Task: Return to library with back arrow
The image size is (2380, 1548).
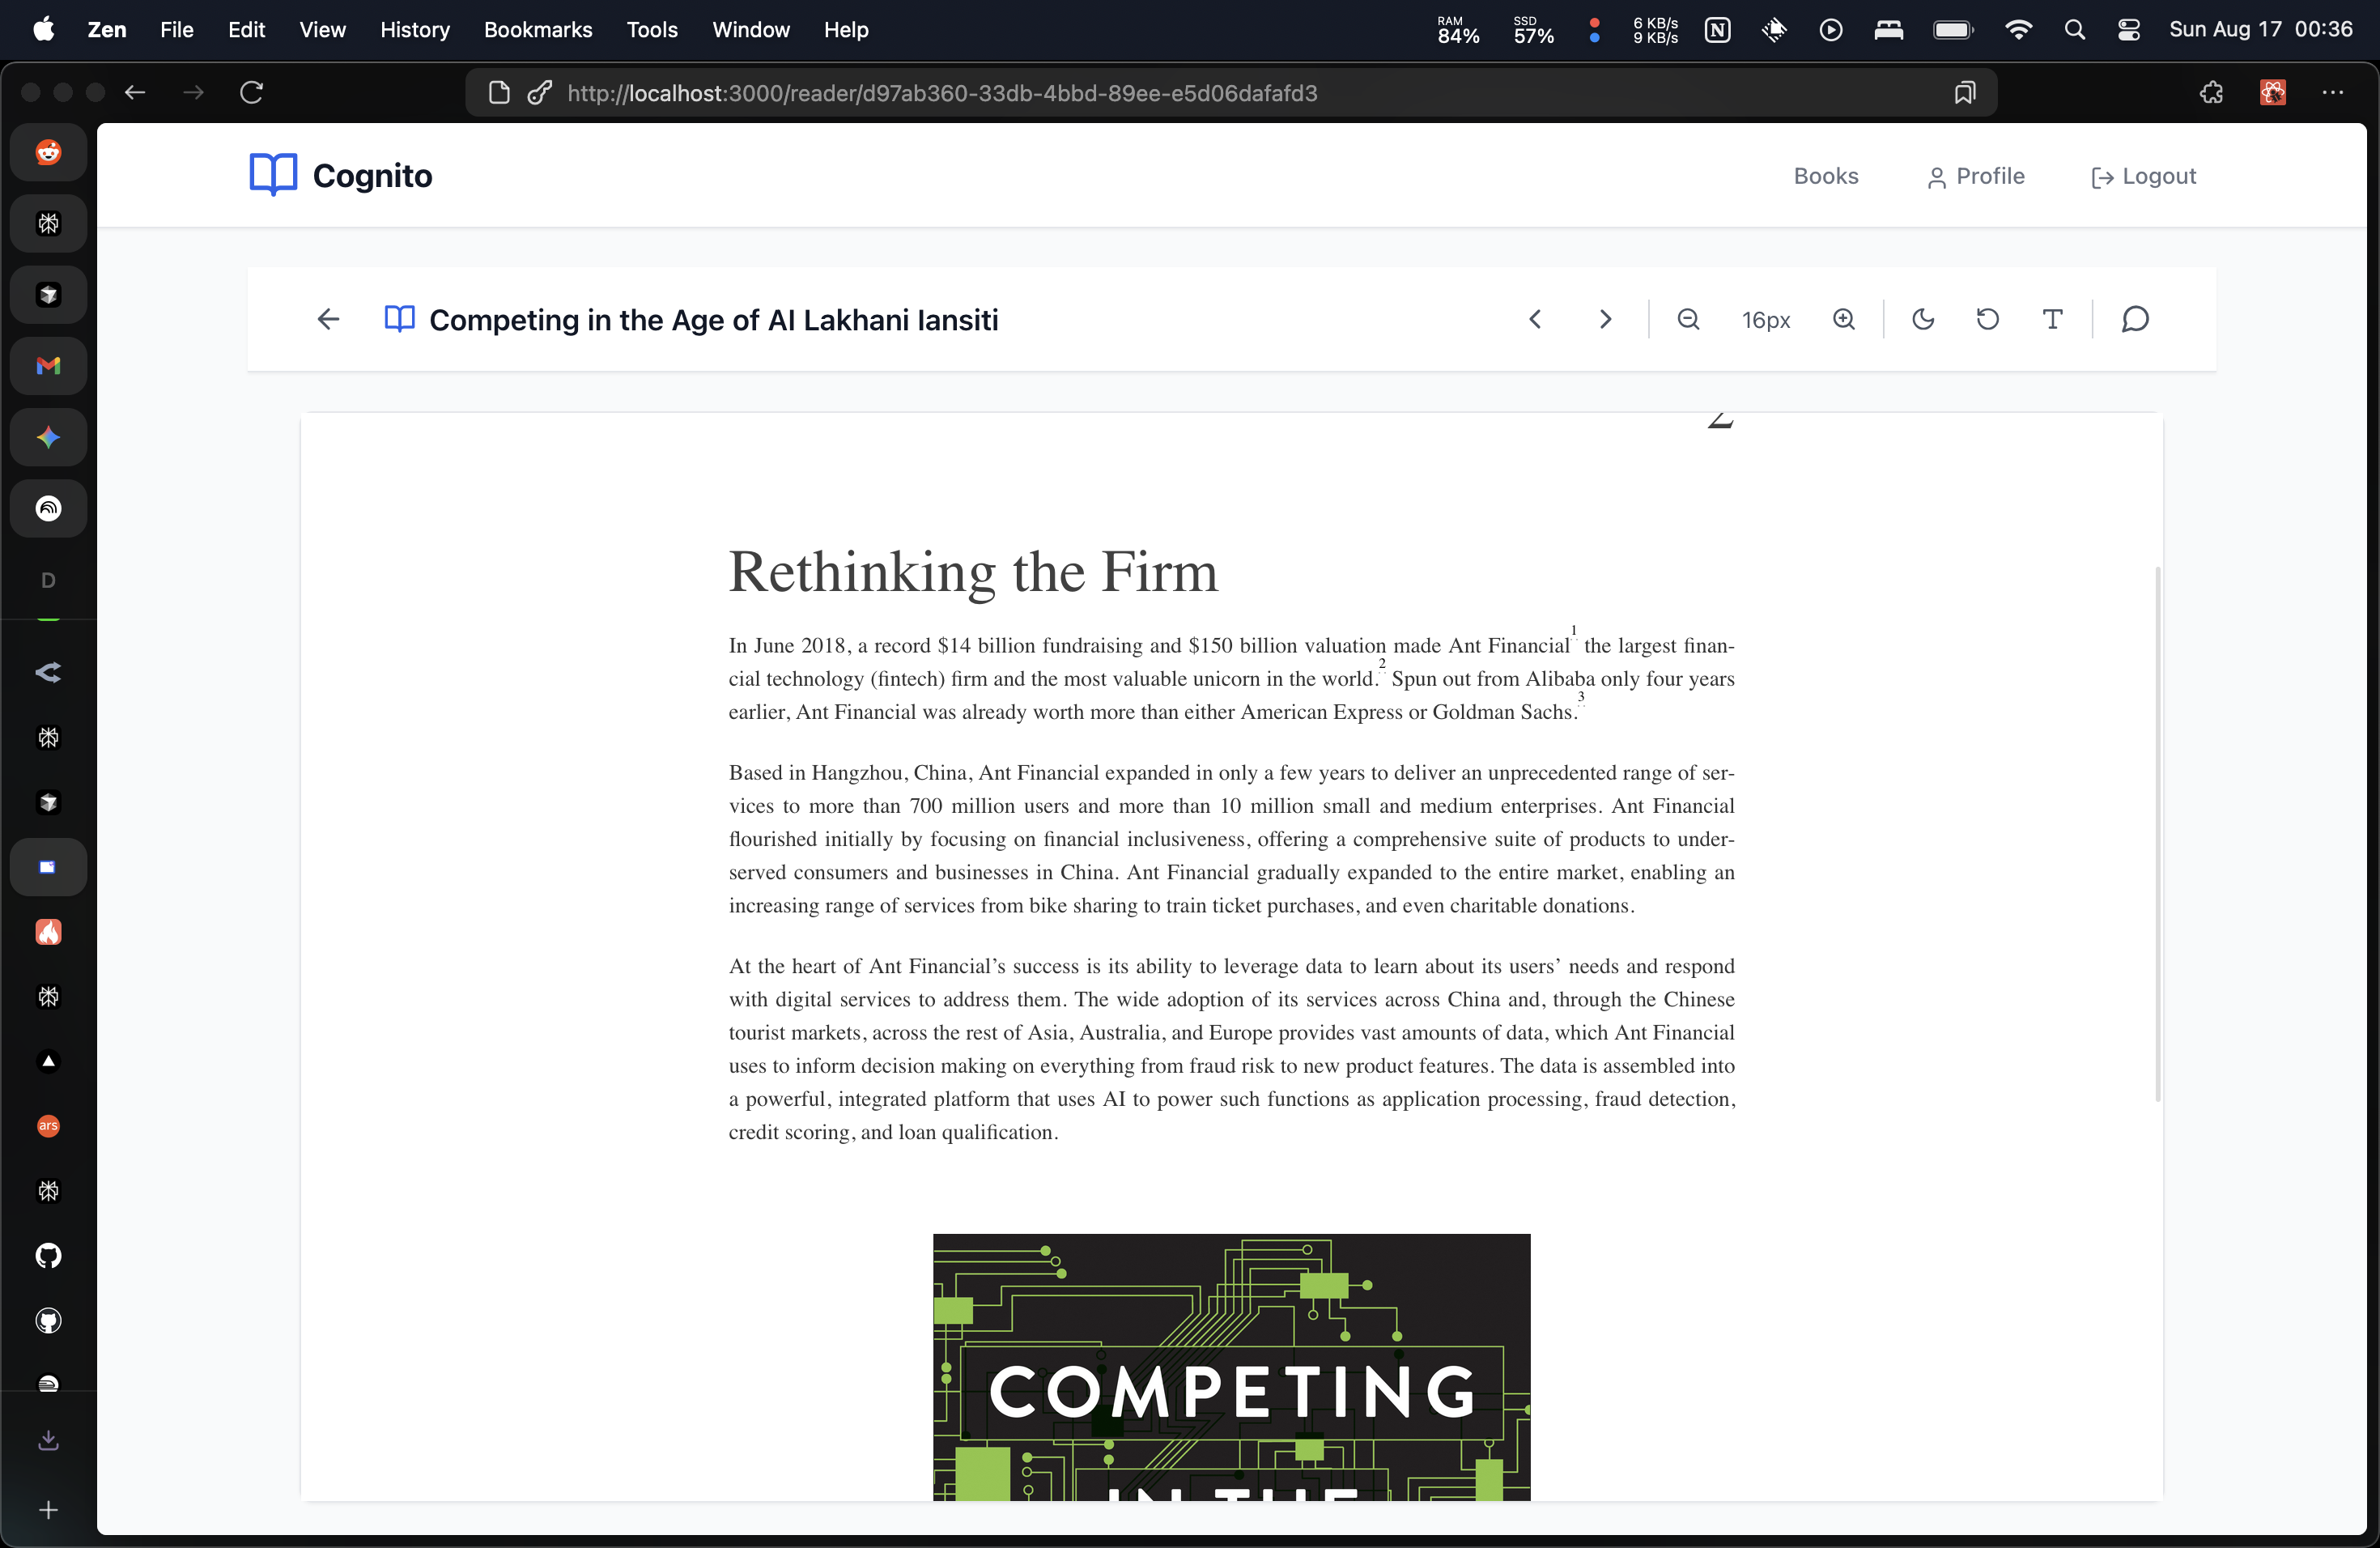Action: coord(328,319)
